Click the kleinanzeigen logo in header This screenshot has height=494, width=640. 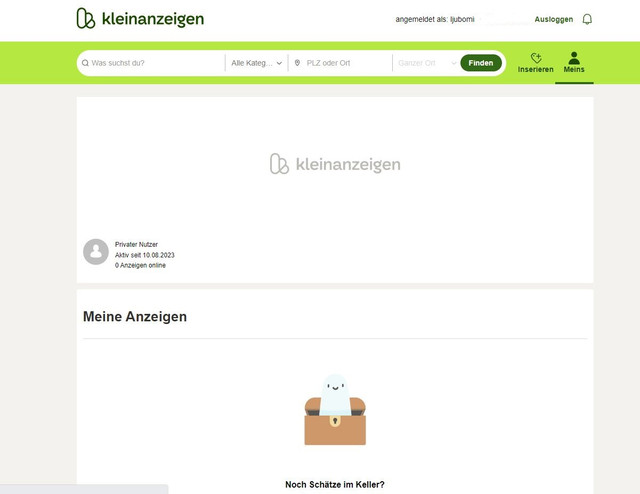(x=140, y=18)
